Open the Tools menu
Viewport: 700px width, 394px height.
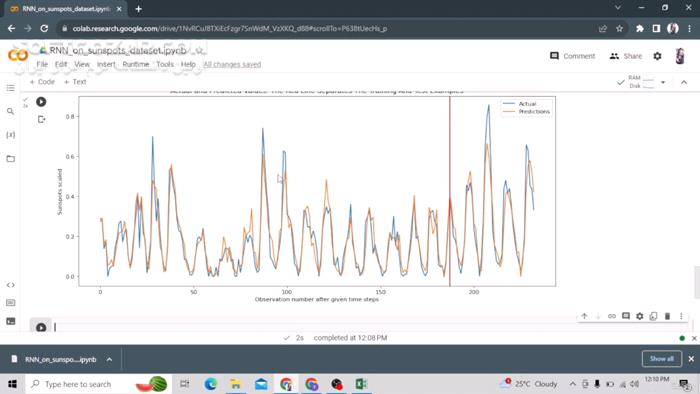click(165, 64)
